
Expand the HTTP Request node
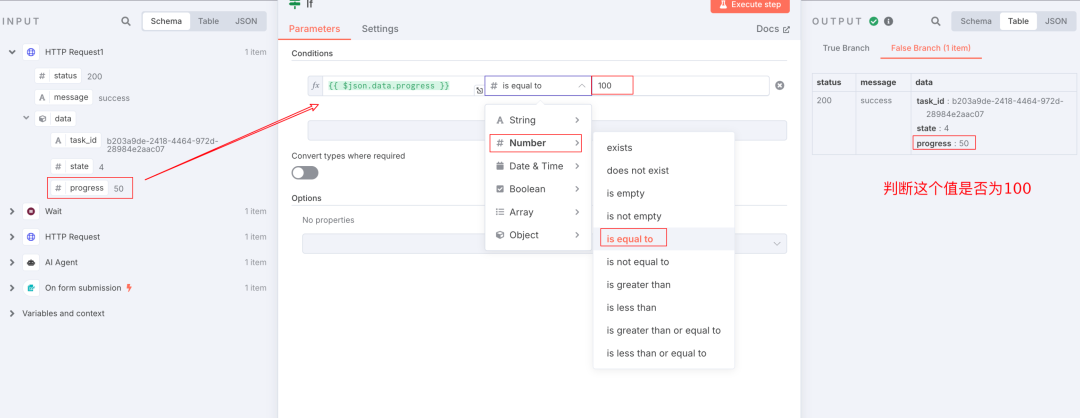[12, 237]
